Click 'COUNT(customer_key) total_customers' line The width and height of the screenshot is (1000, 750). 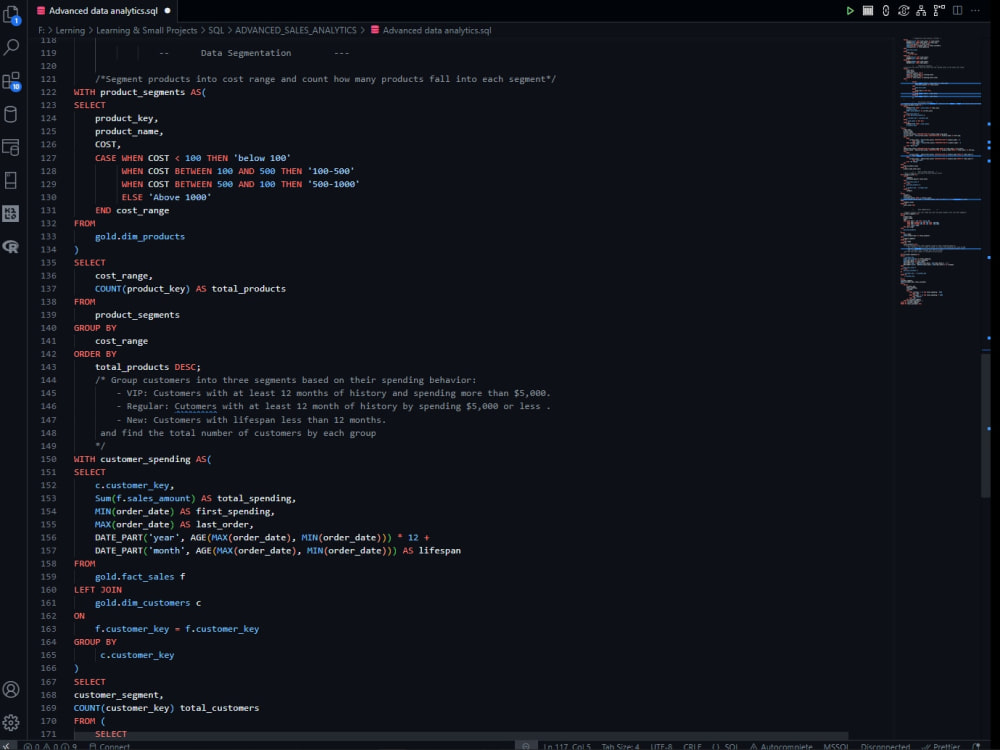(x=166, y=708)
